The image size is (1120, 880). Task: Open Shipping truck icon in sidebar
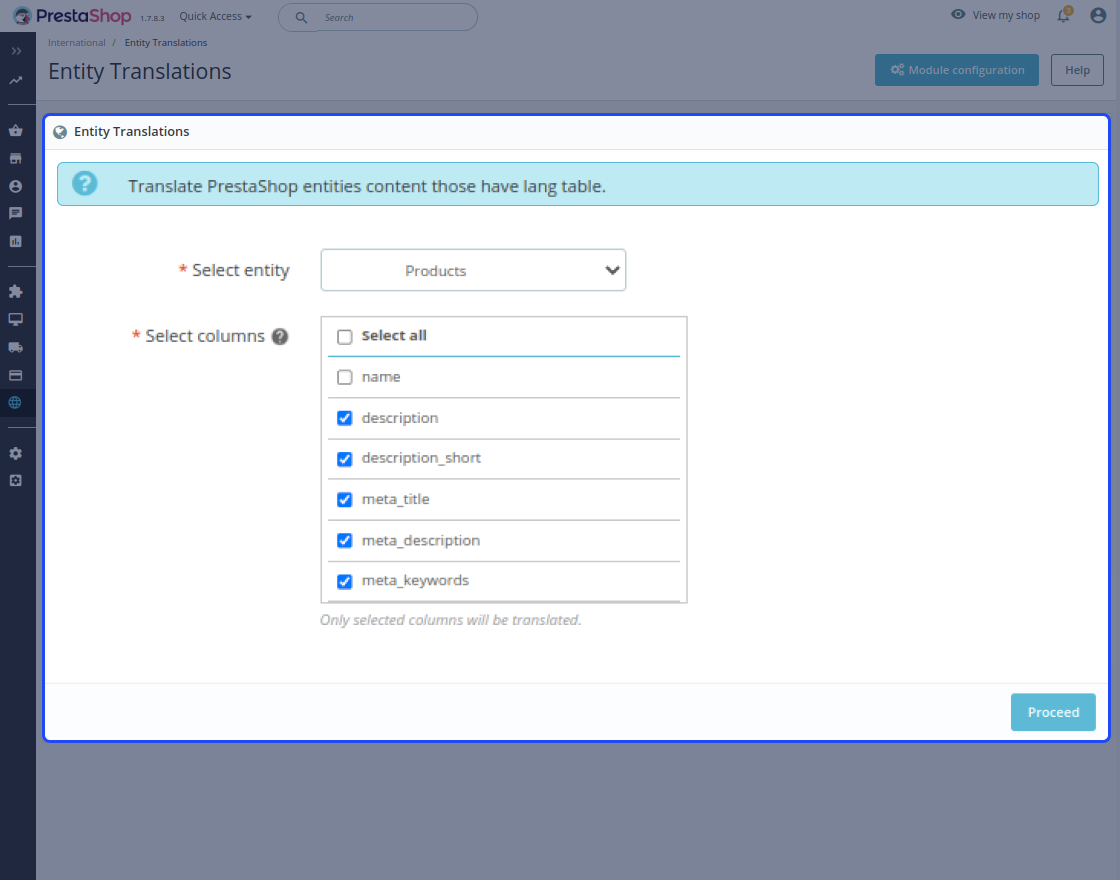(16, 347)
